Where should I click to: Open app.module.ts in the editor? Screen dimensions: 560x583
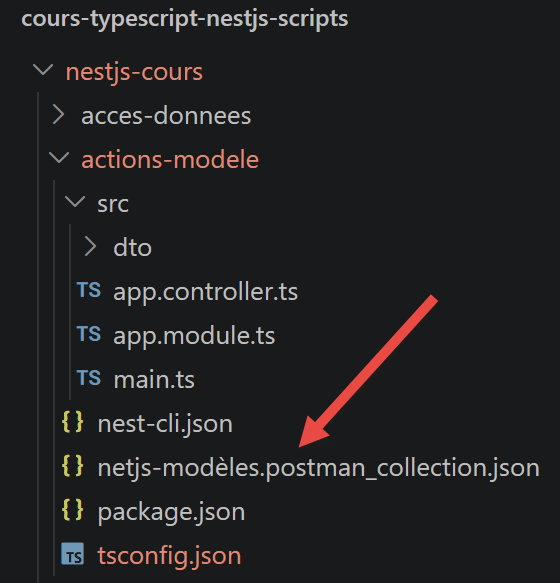pos(194,335)
